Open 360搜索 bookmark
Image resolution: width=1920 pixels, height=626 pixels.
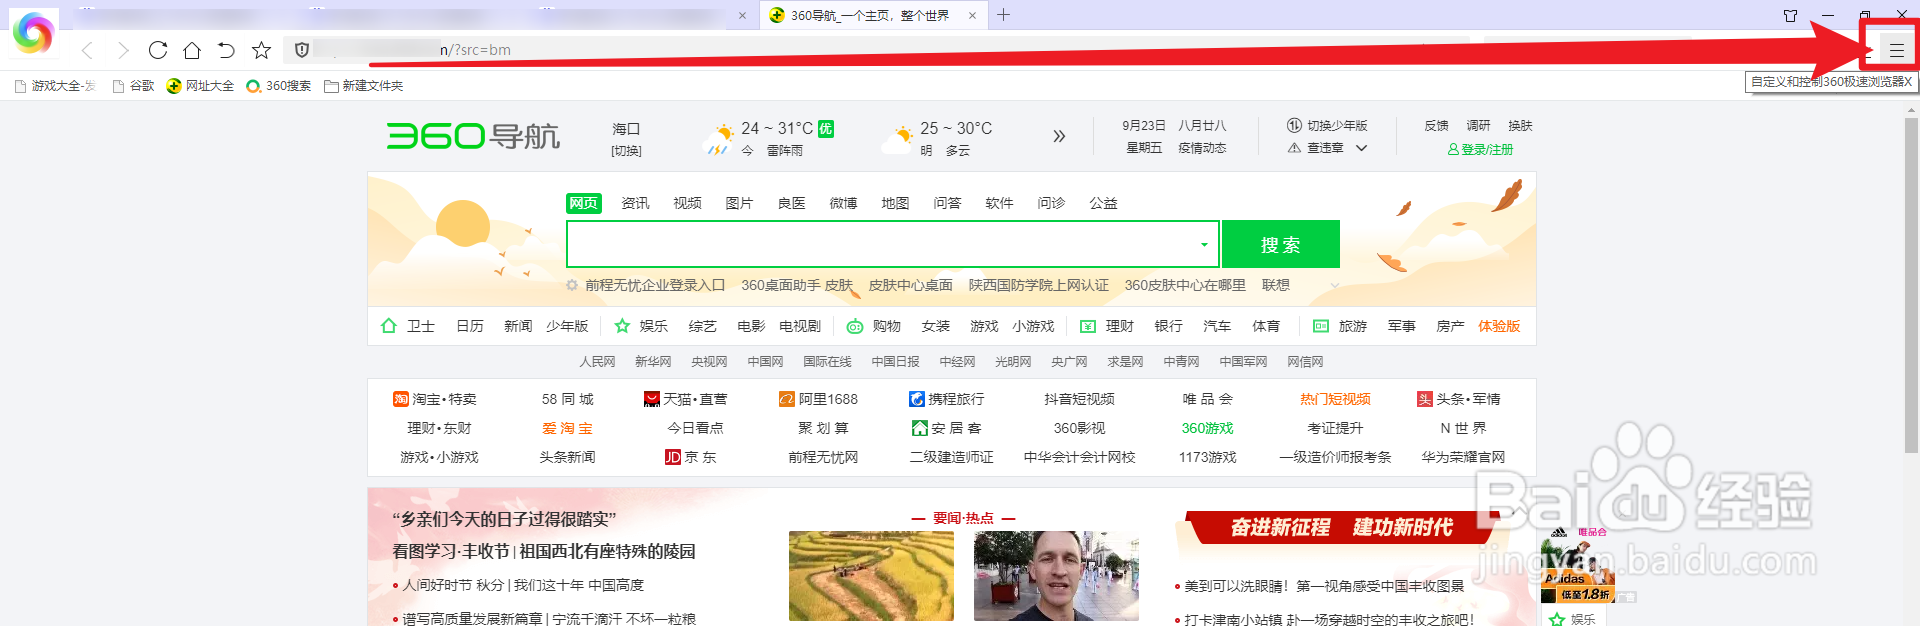pos(279,86)
